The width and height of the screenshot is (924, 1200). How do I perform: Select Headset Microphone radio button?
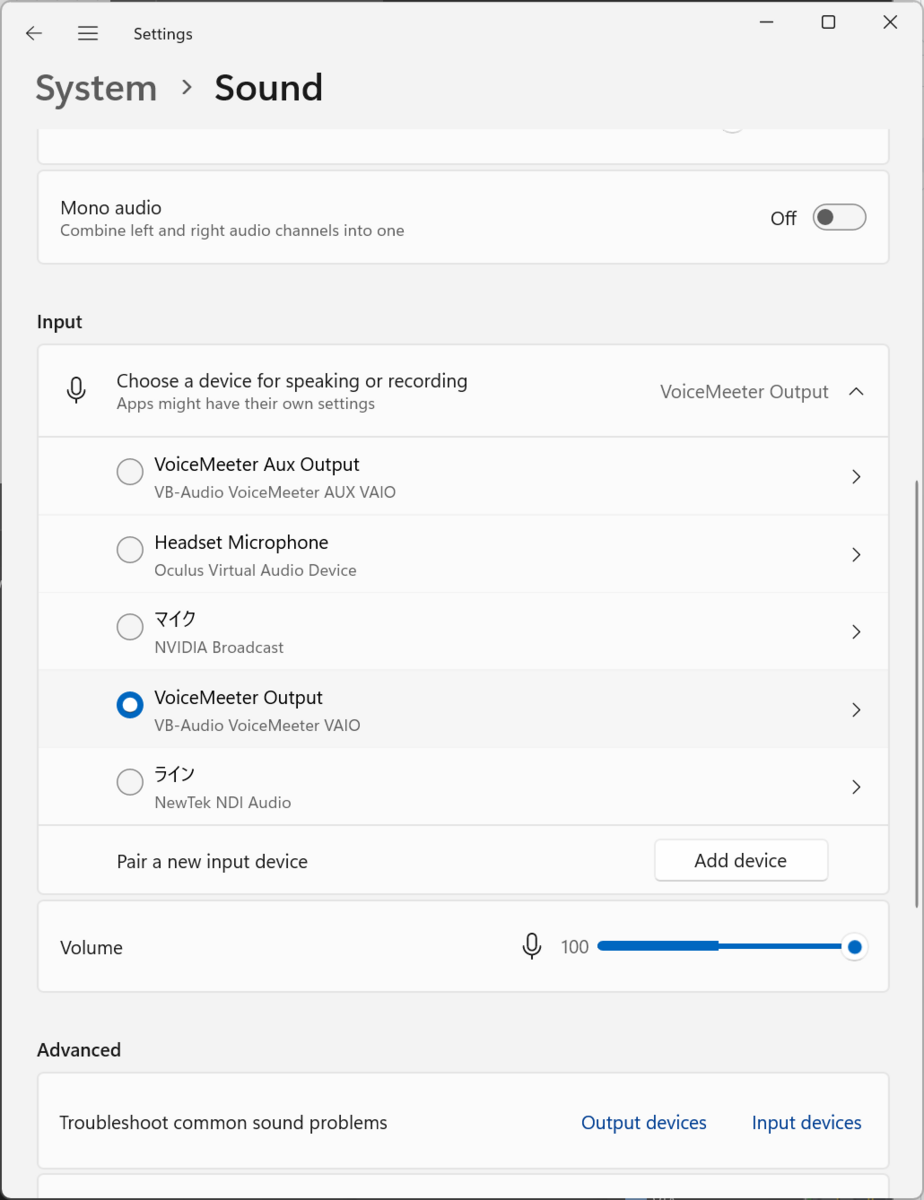[130, 550]
